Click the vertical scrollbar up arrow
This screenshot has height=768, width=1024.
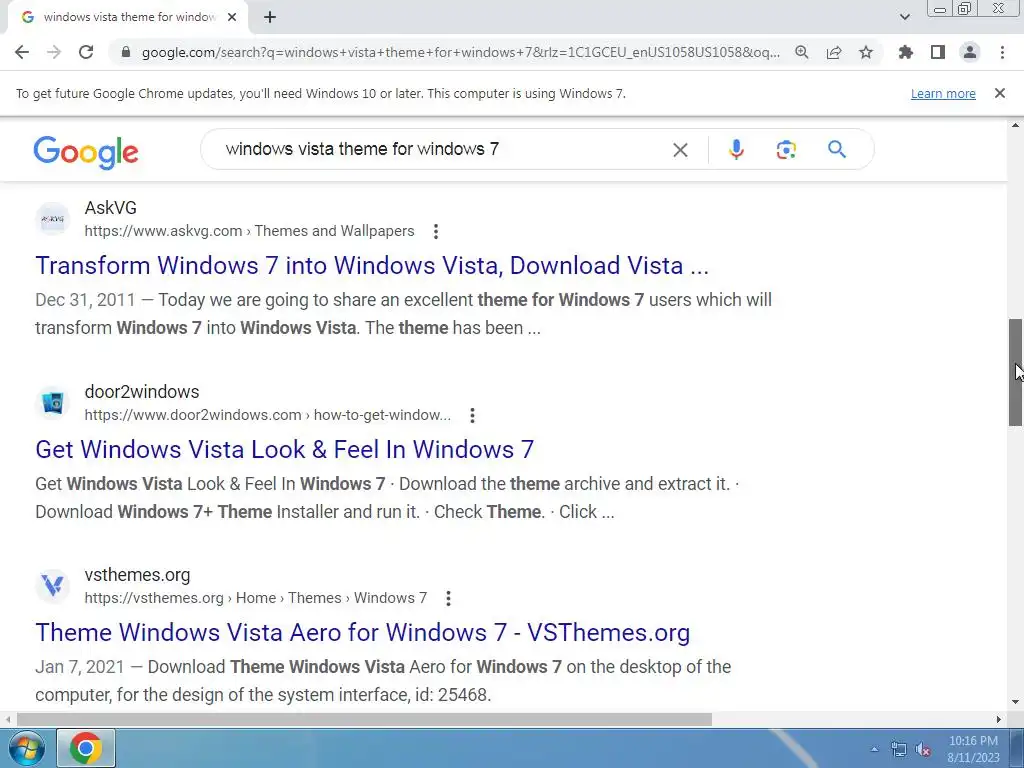(1016, 125)
